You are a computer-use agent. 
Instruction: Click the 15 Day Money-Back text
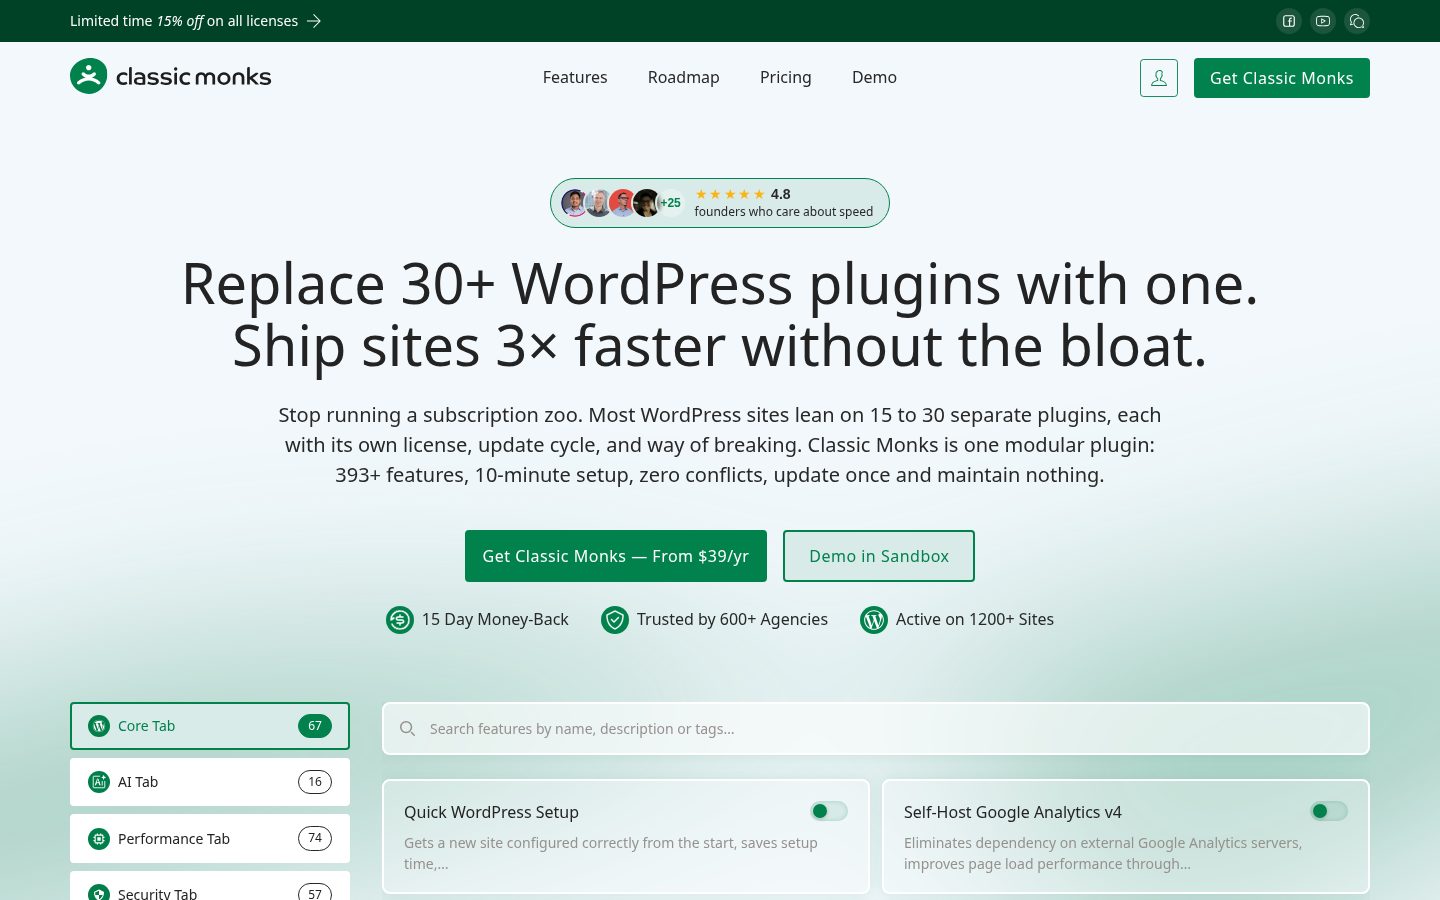[495, 619]
